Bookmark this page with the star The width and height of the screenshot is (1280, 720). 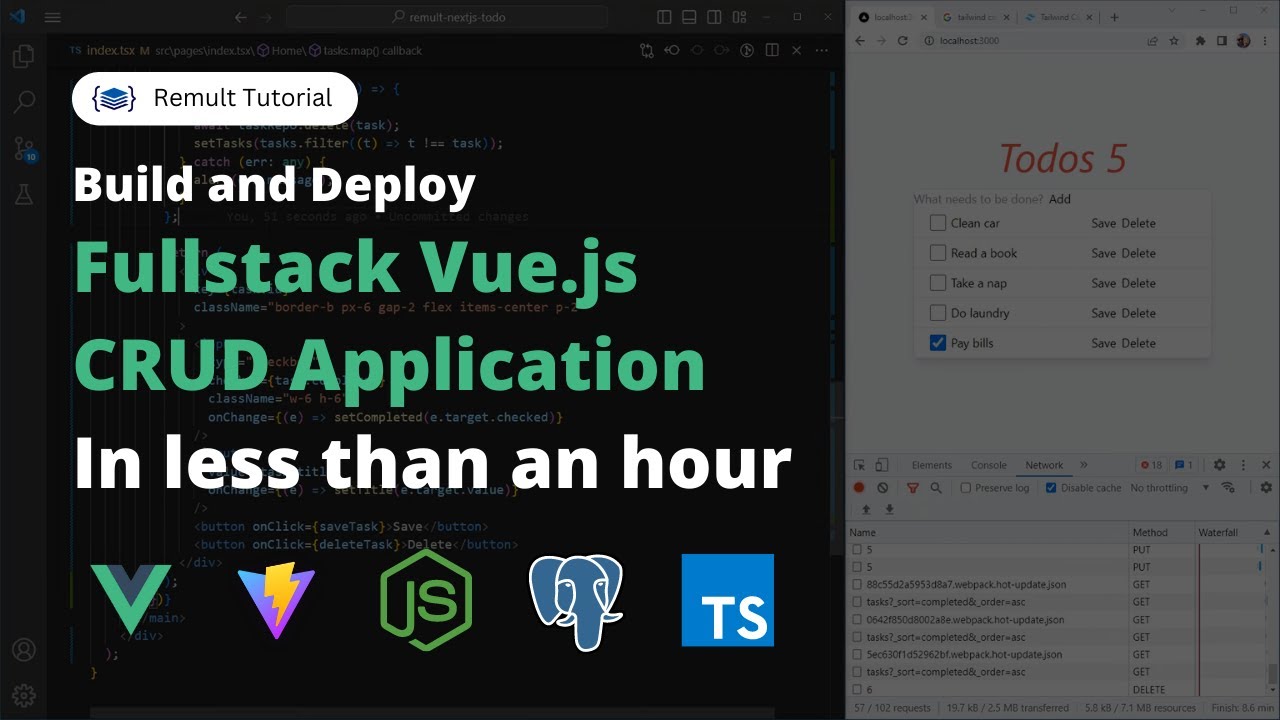1174,41
